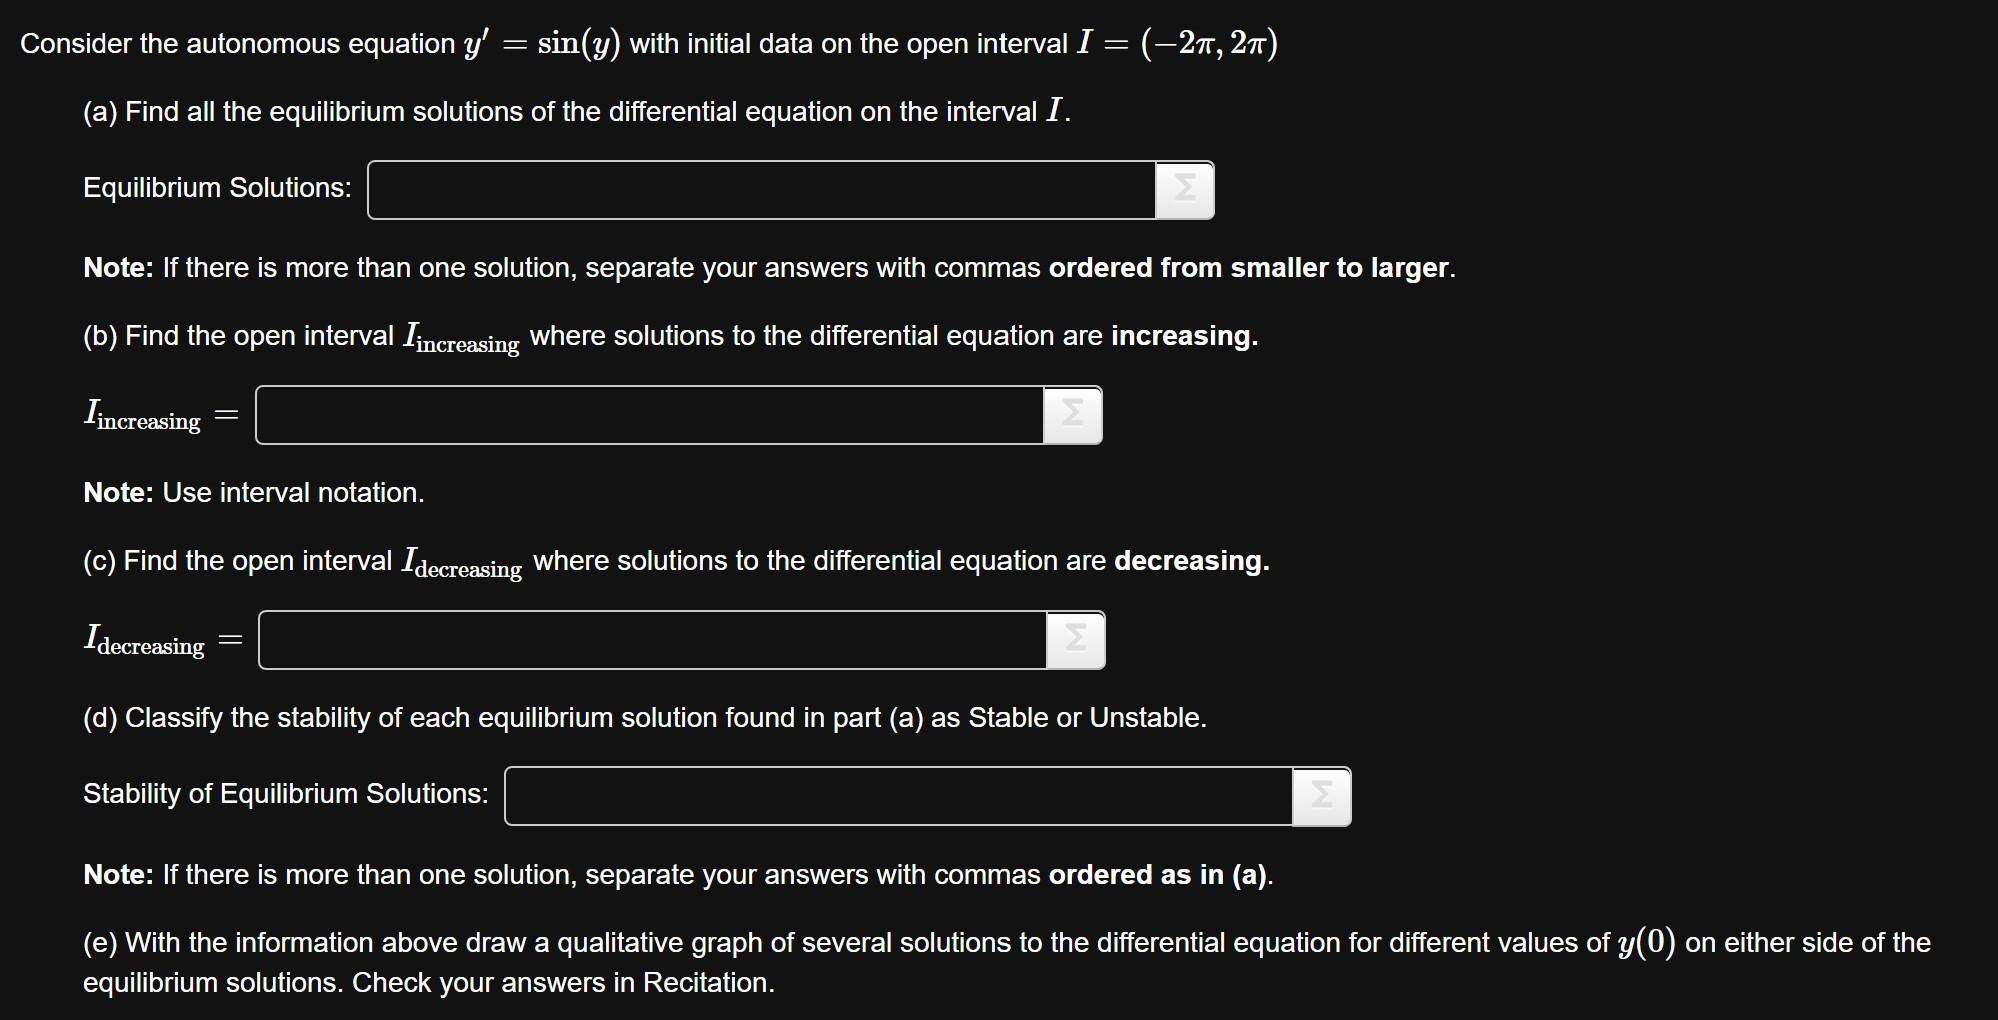Click the answer blank following I increasing equals
Viewport: 1998px width, 1020px height.
pos(650,414)
